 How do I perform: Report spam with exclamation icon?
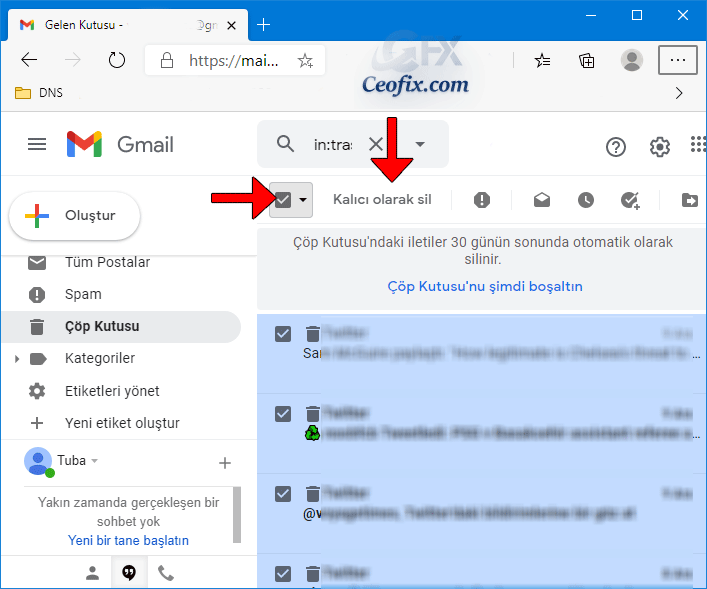click(x=482, y=200)
